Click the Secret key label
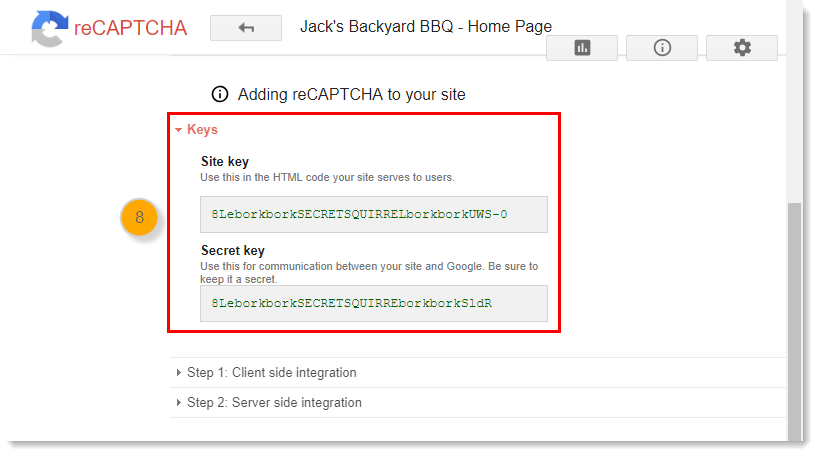Viewport: 818px width, 456px height. (232, 250)
